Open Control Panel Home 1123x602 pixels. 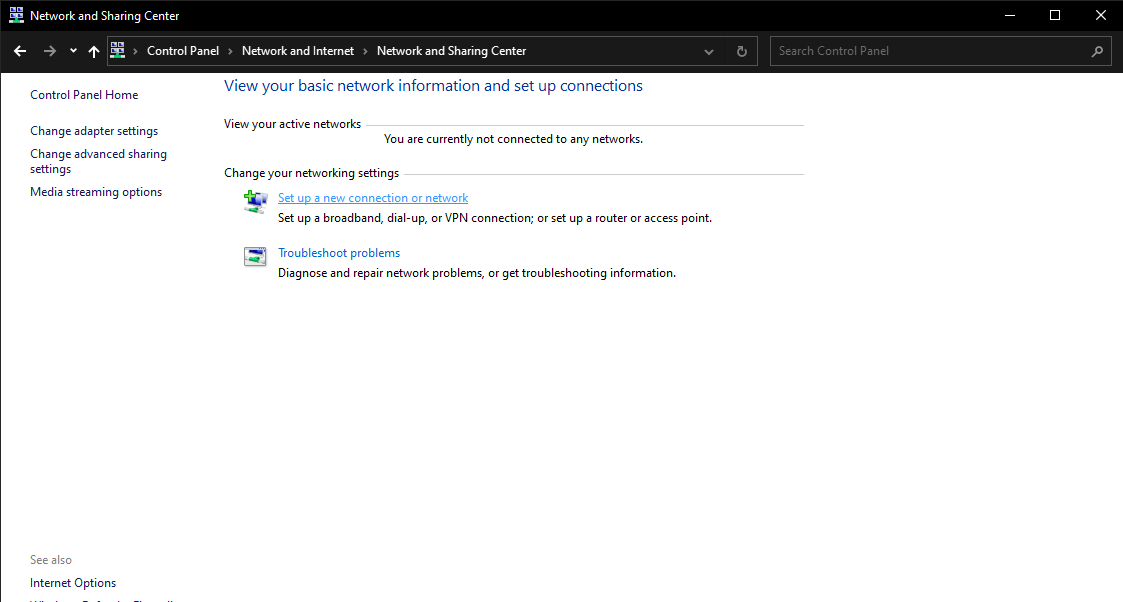84,94
